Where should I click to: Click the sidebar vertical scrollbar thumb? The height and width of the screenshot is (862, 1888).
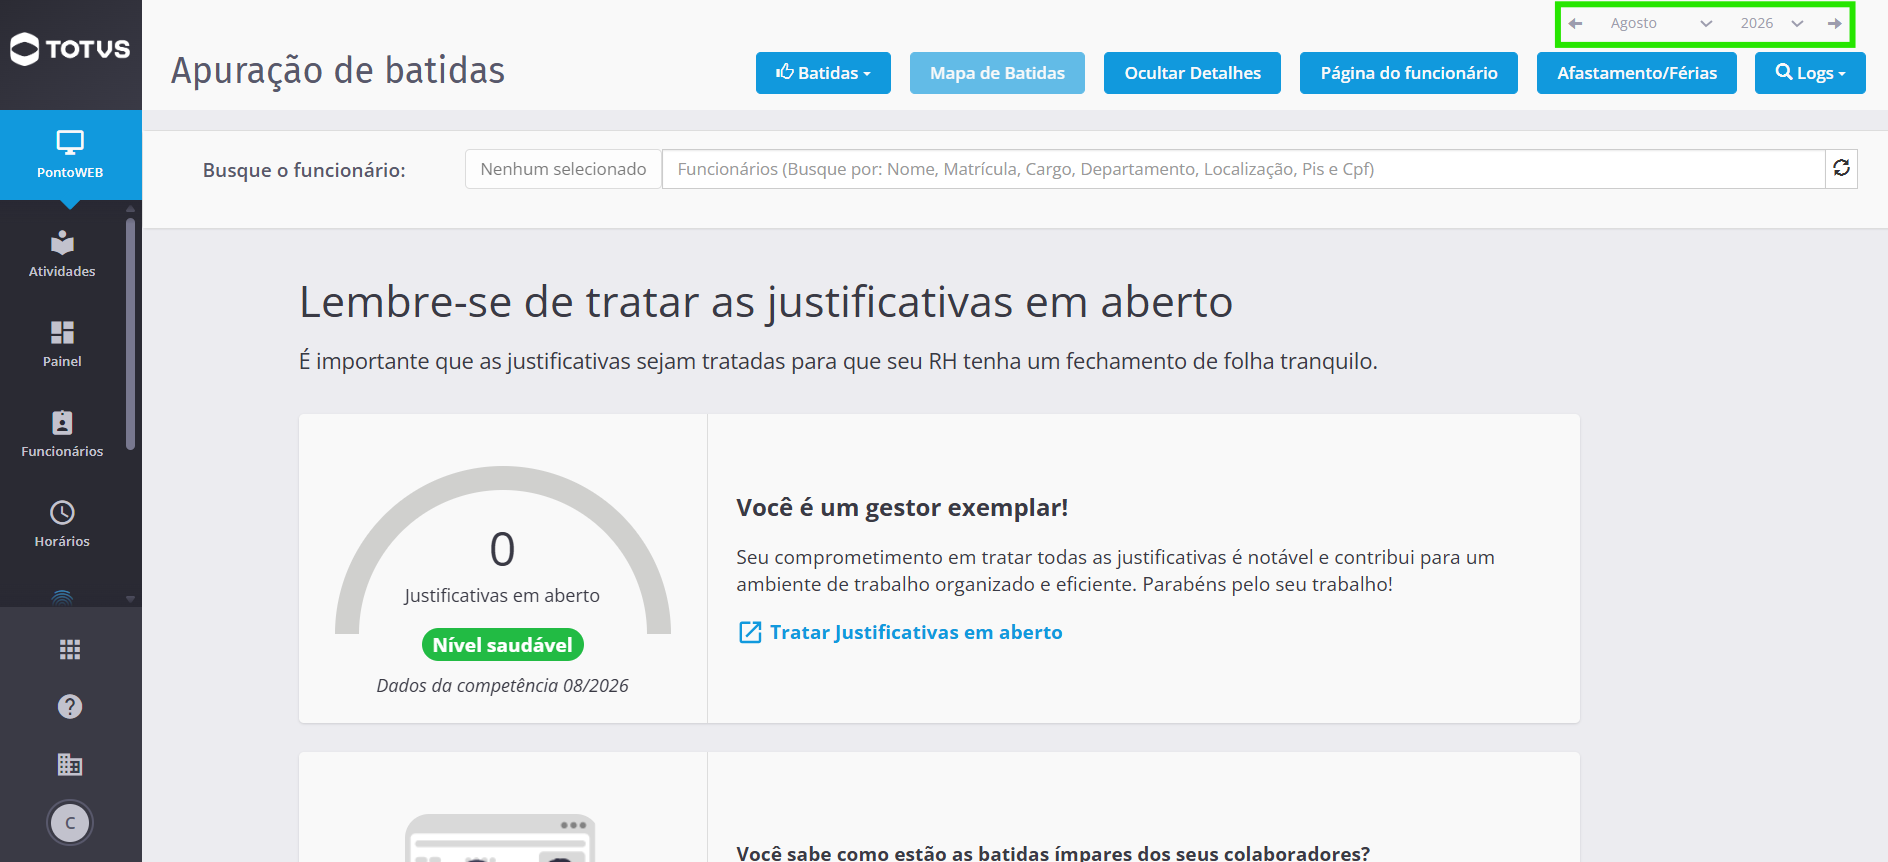(130, 335)
